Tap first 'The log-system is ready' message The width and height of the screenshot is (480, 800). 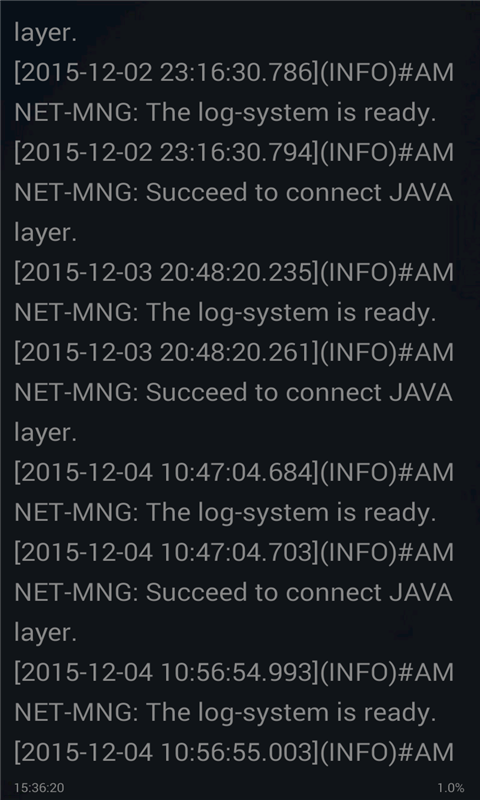[x=291, y=113]
